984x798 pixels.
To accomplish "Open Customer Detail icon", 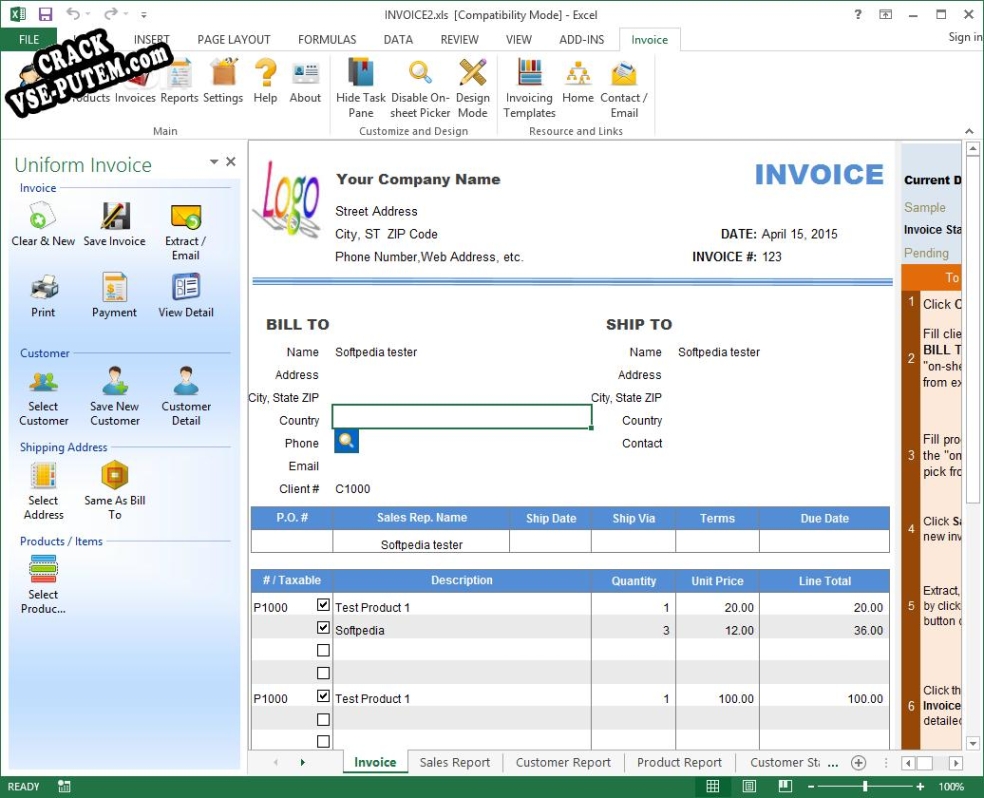I will 186,381.
